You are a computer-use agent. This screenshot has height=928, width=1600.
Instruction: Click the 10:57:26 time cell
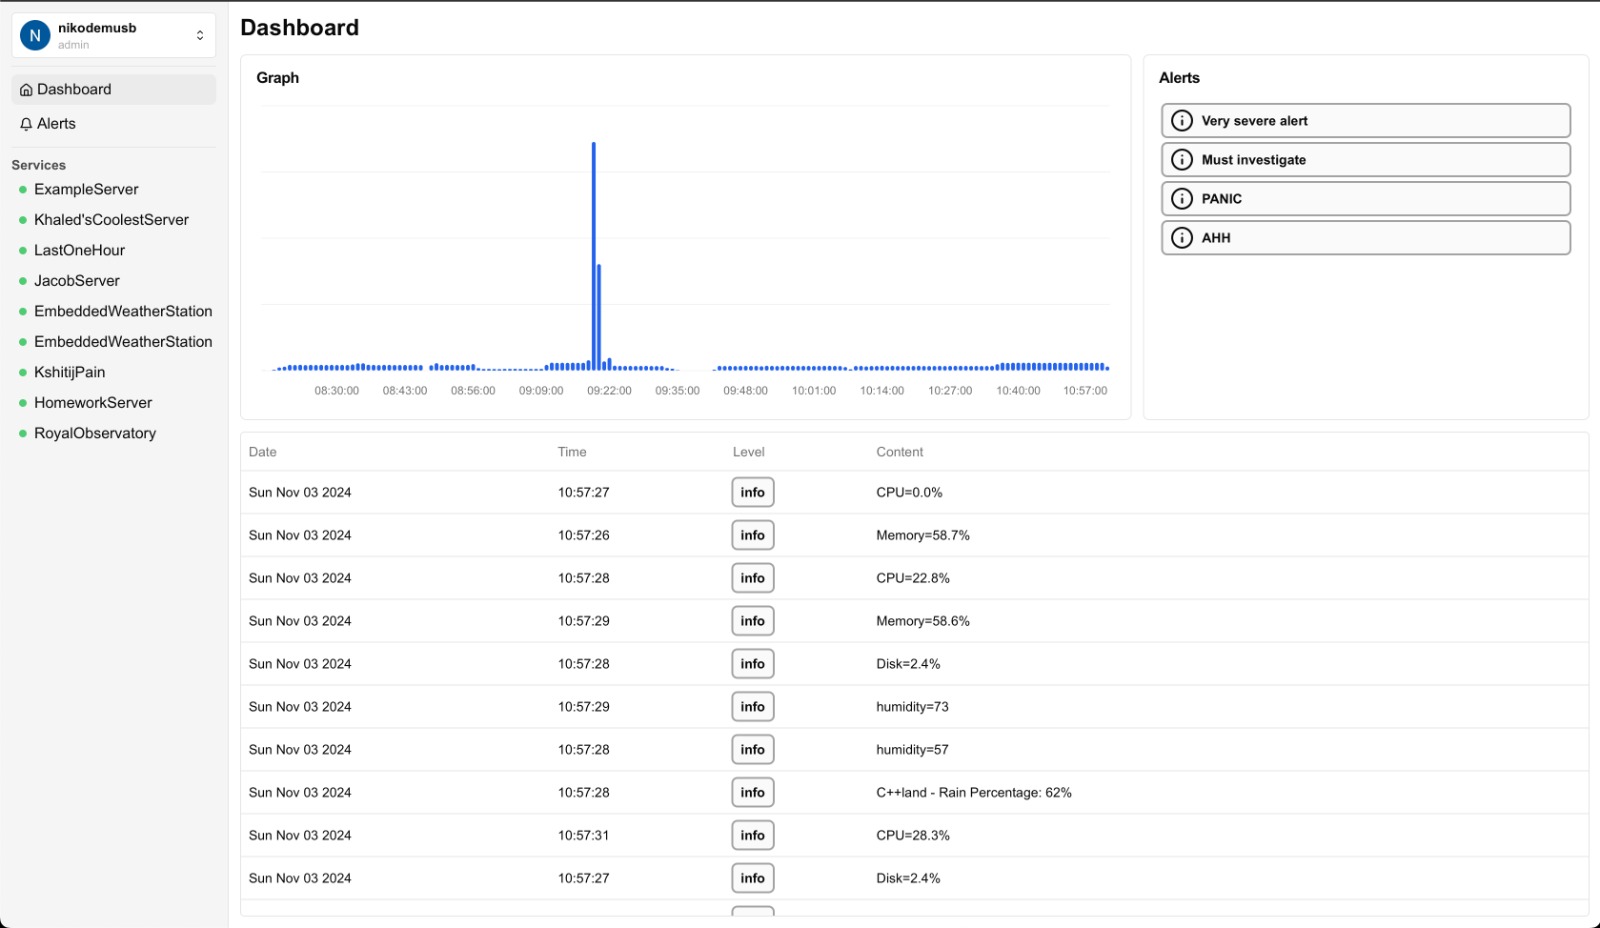[584, 536]
